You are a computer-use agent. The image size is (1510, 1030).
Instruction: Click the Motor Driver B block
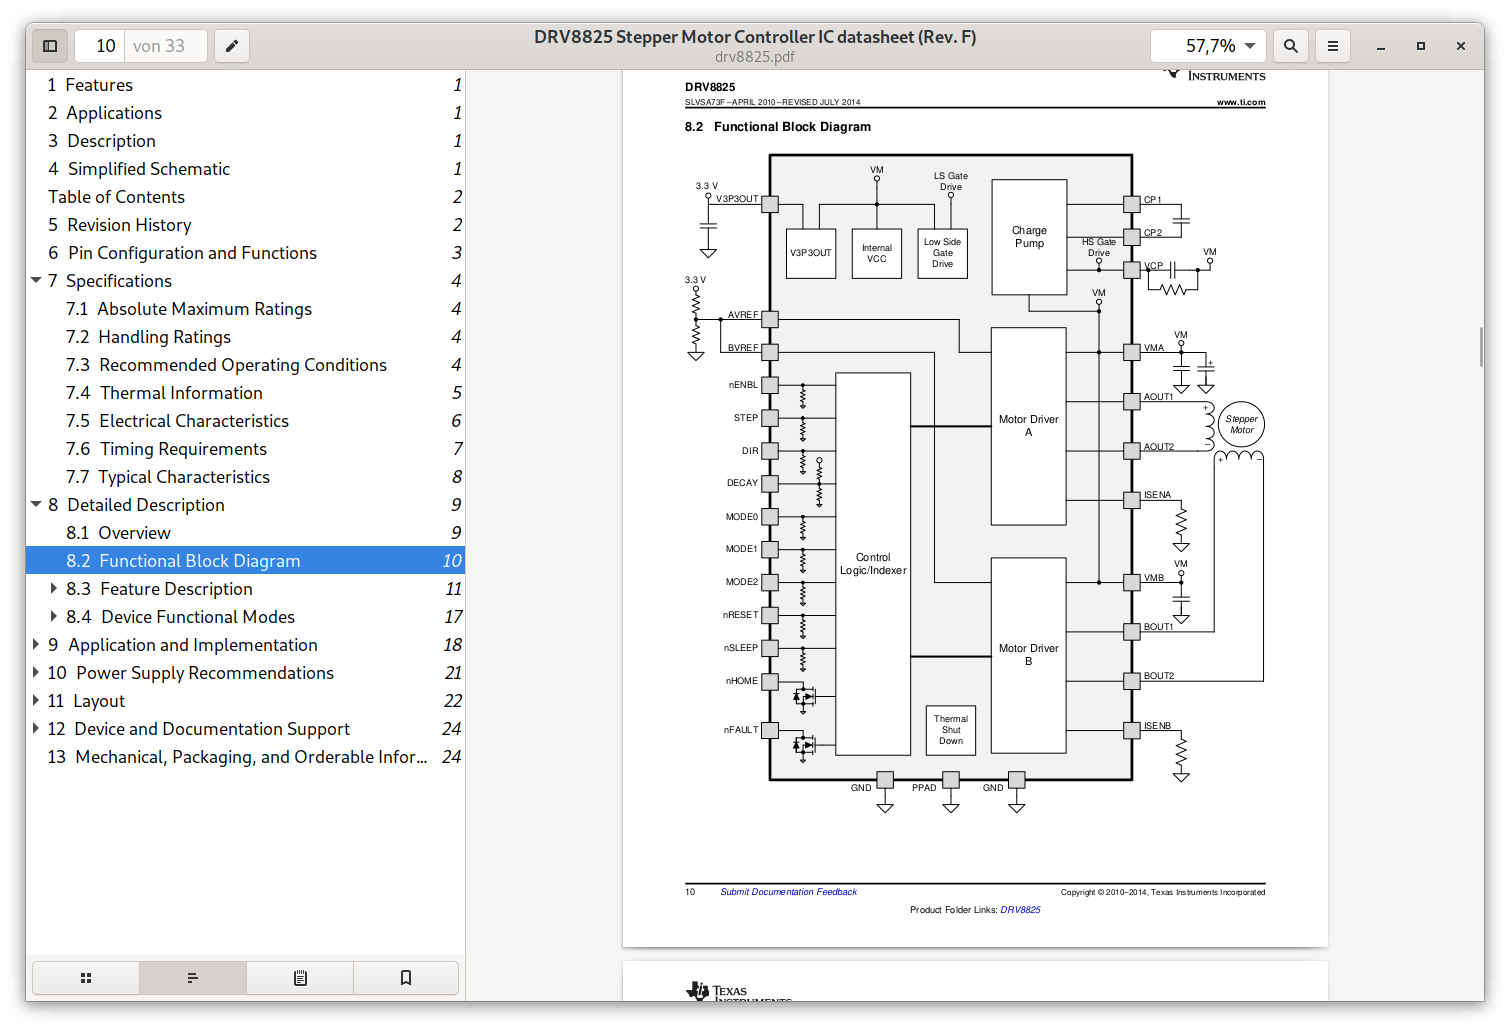click(1028, 655)
